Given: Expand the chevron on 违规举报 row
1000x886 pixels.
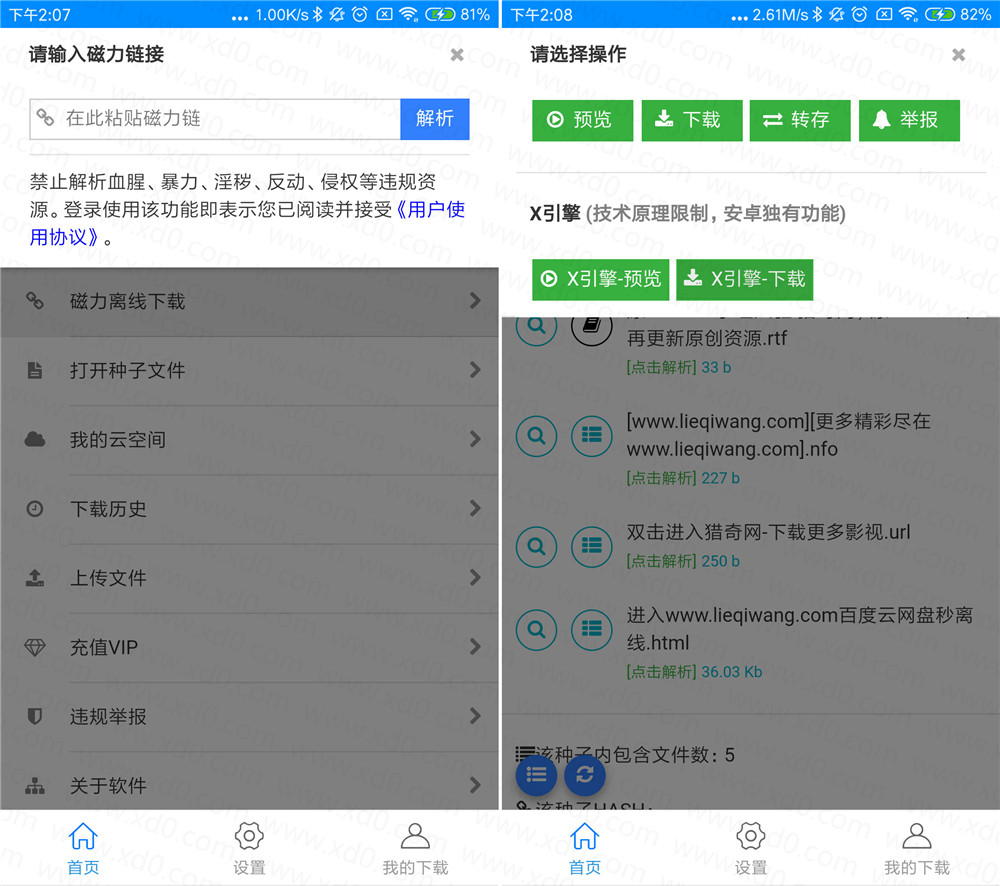Looking at the screenshot, I should pos(475,716).
